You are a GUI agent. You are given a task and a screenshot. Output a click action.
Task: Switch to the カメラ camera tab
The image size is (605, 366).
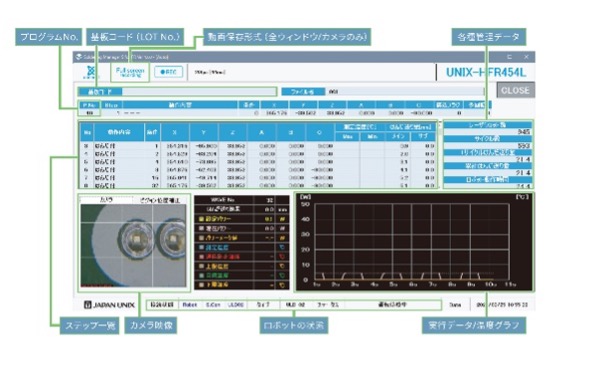pyautogui.click(x=106, y=200)
